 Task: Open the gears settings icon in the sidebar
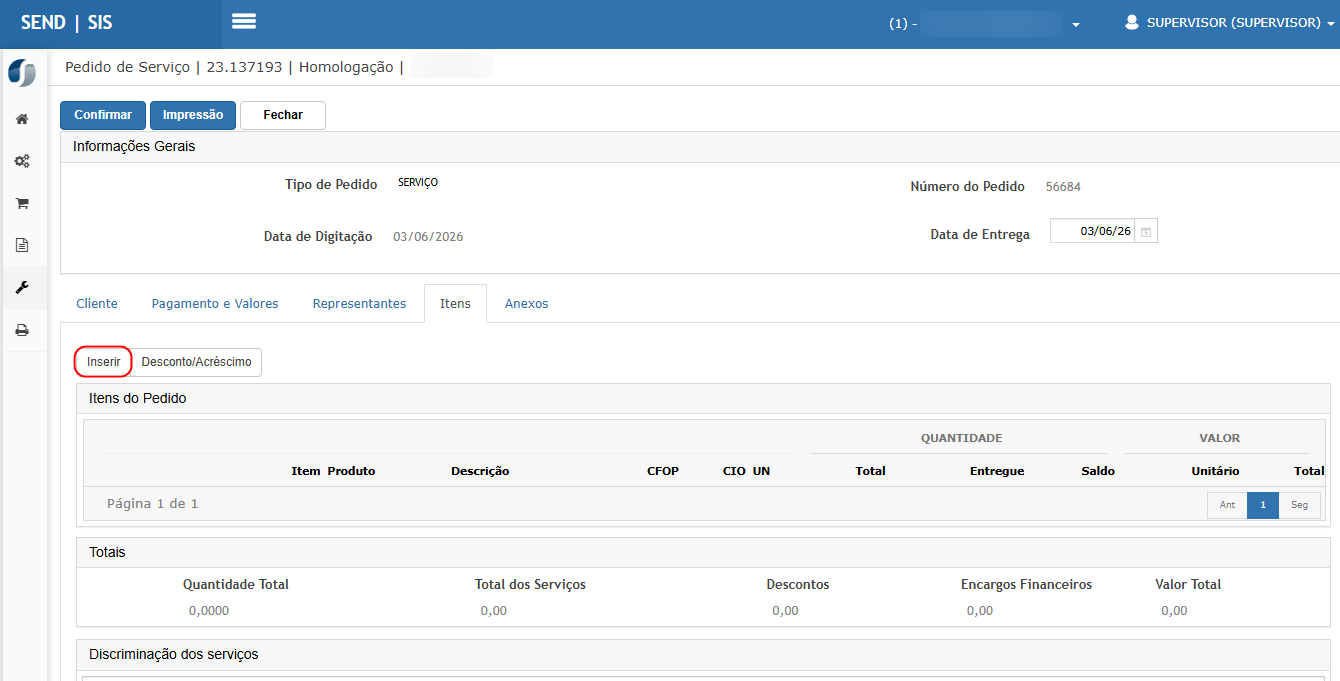coord(22,161)
